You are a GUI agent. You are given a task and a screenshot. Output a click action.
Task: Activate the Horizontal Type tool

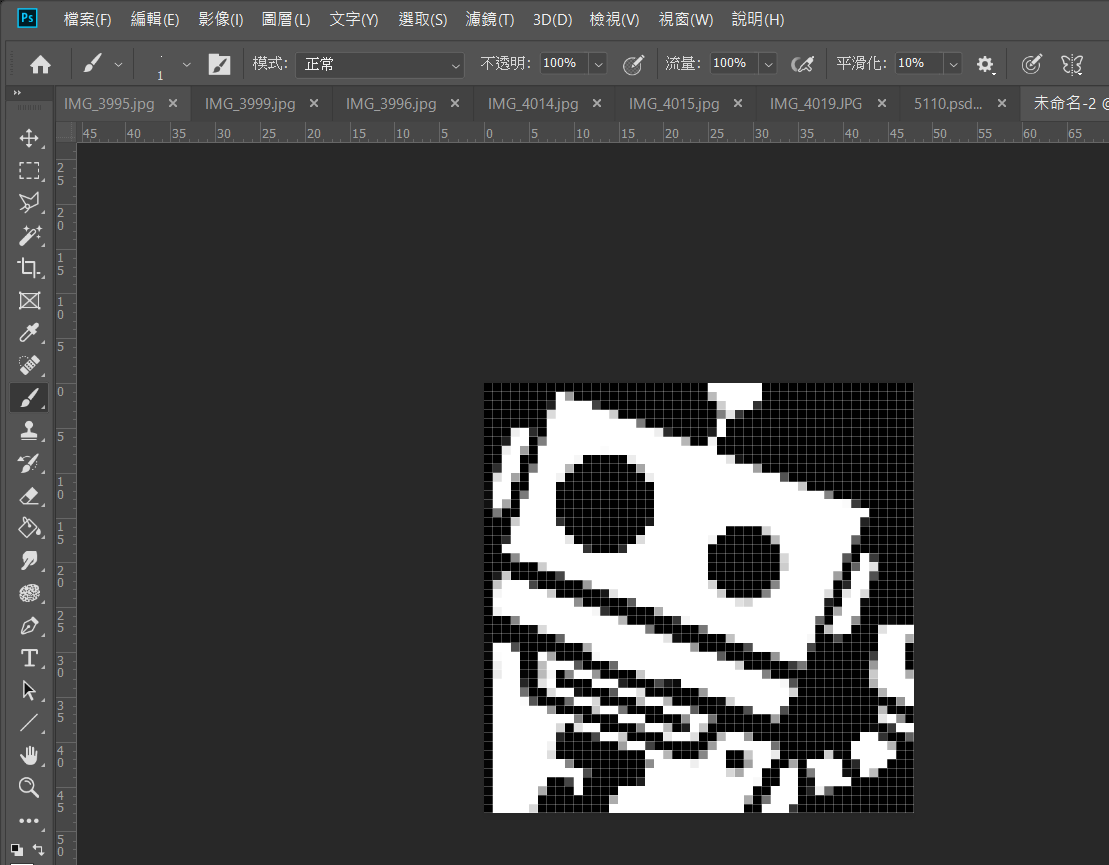tap(29, 658)
